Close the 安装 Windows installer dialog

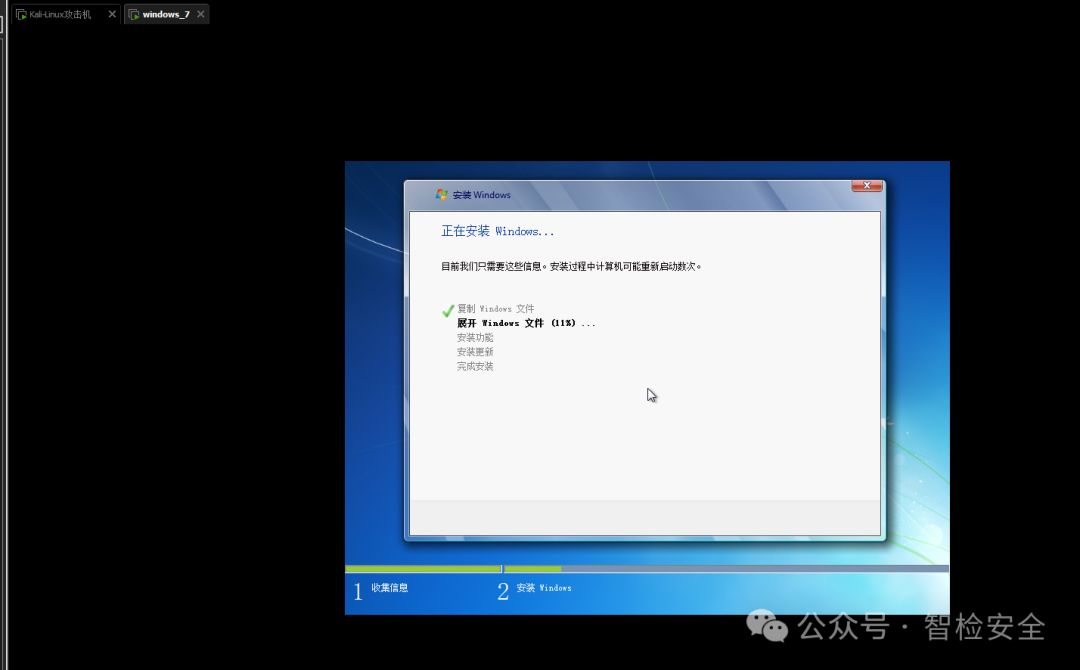(866, 185)
